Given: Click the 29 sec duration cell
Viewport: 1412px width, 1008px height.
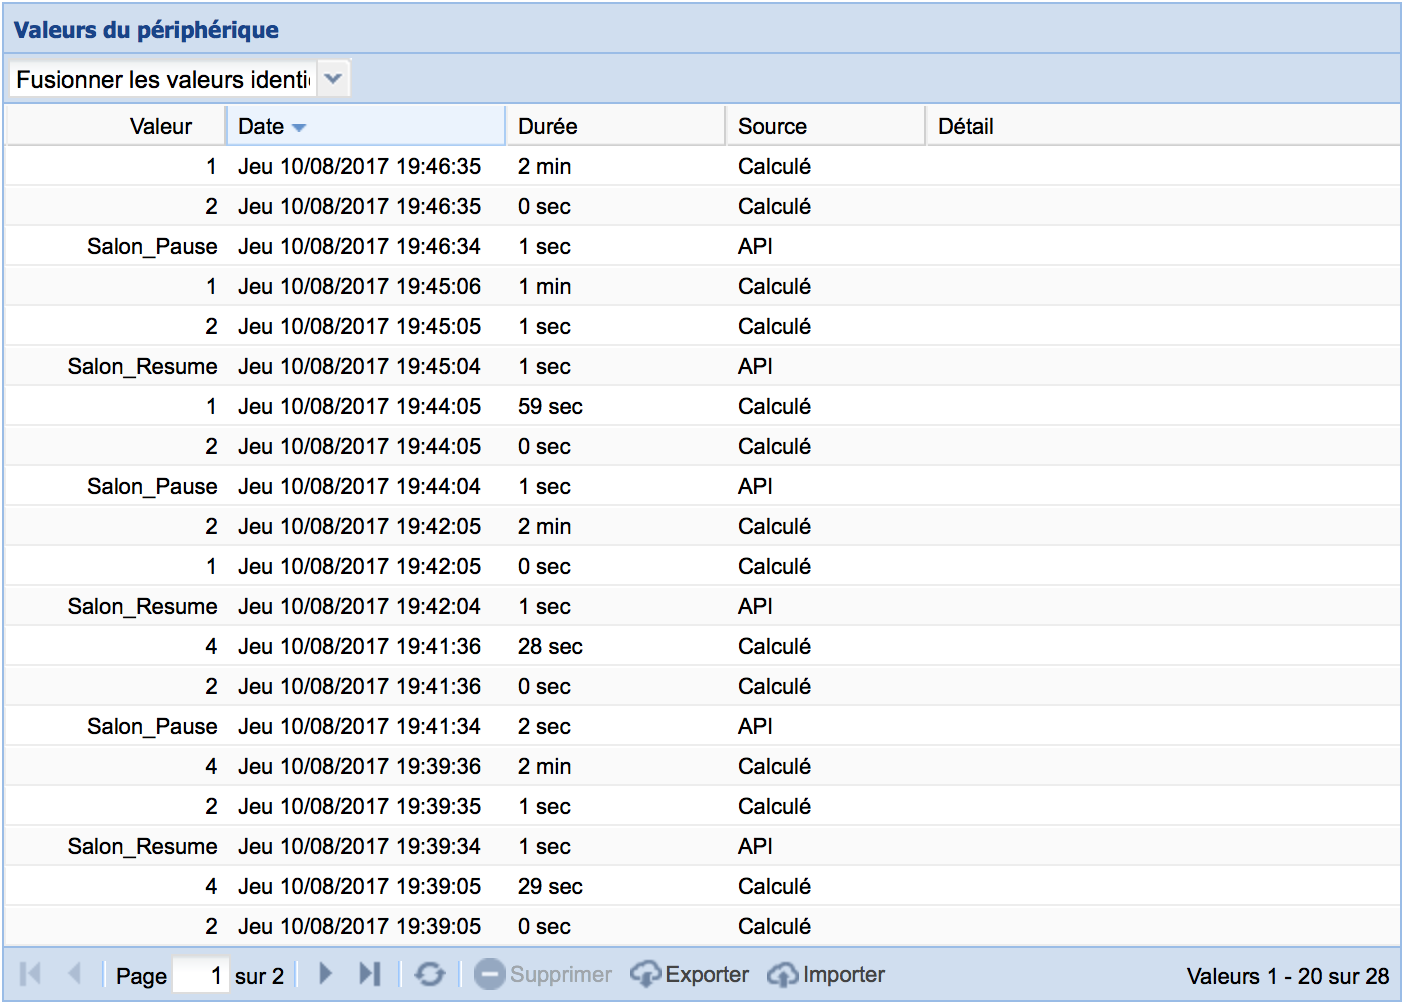Looking at the screenshot, I should click(x=550, y=886).
